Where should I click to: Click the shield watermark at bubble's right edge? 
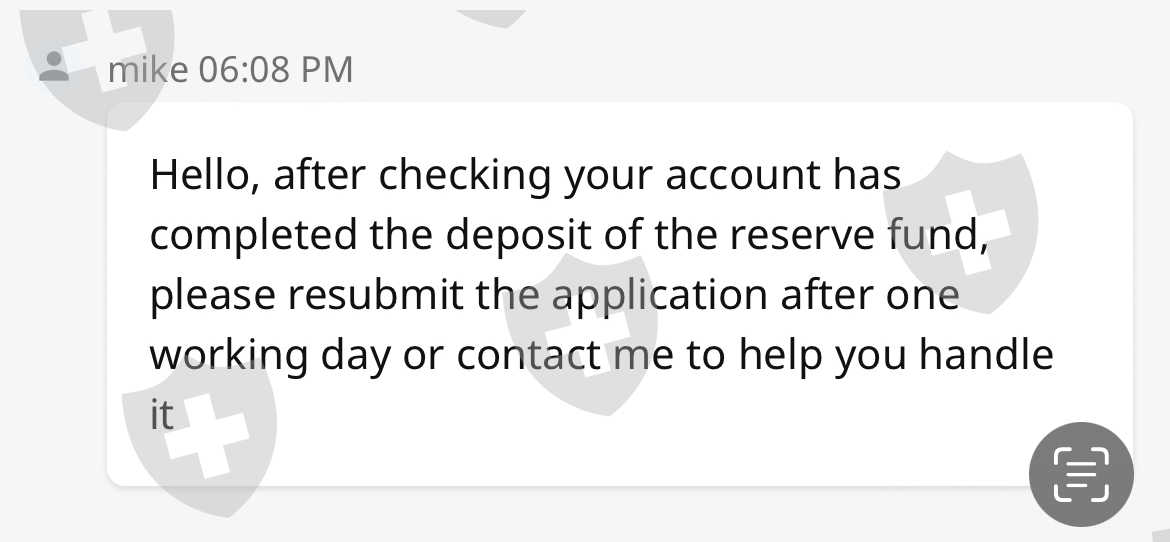pos(960,215)
